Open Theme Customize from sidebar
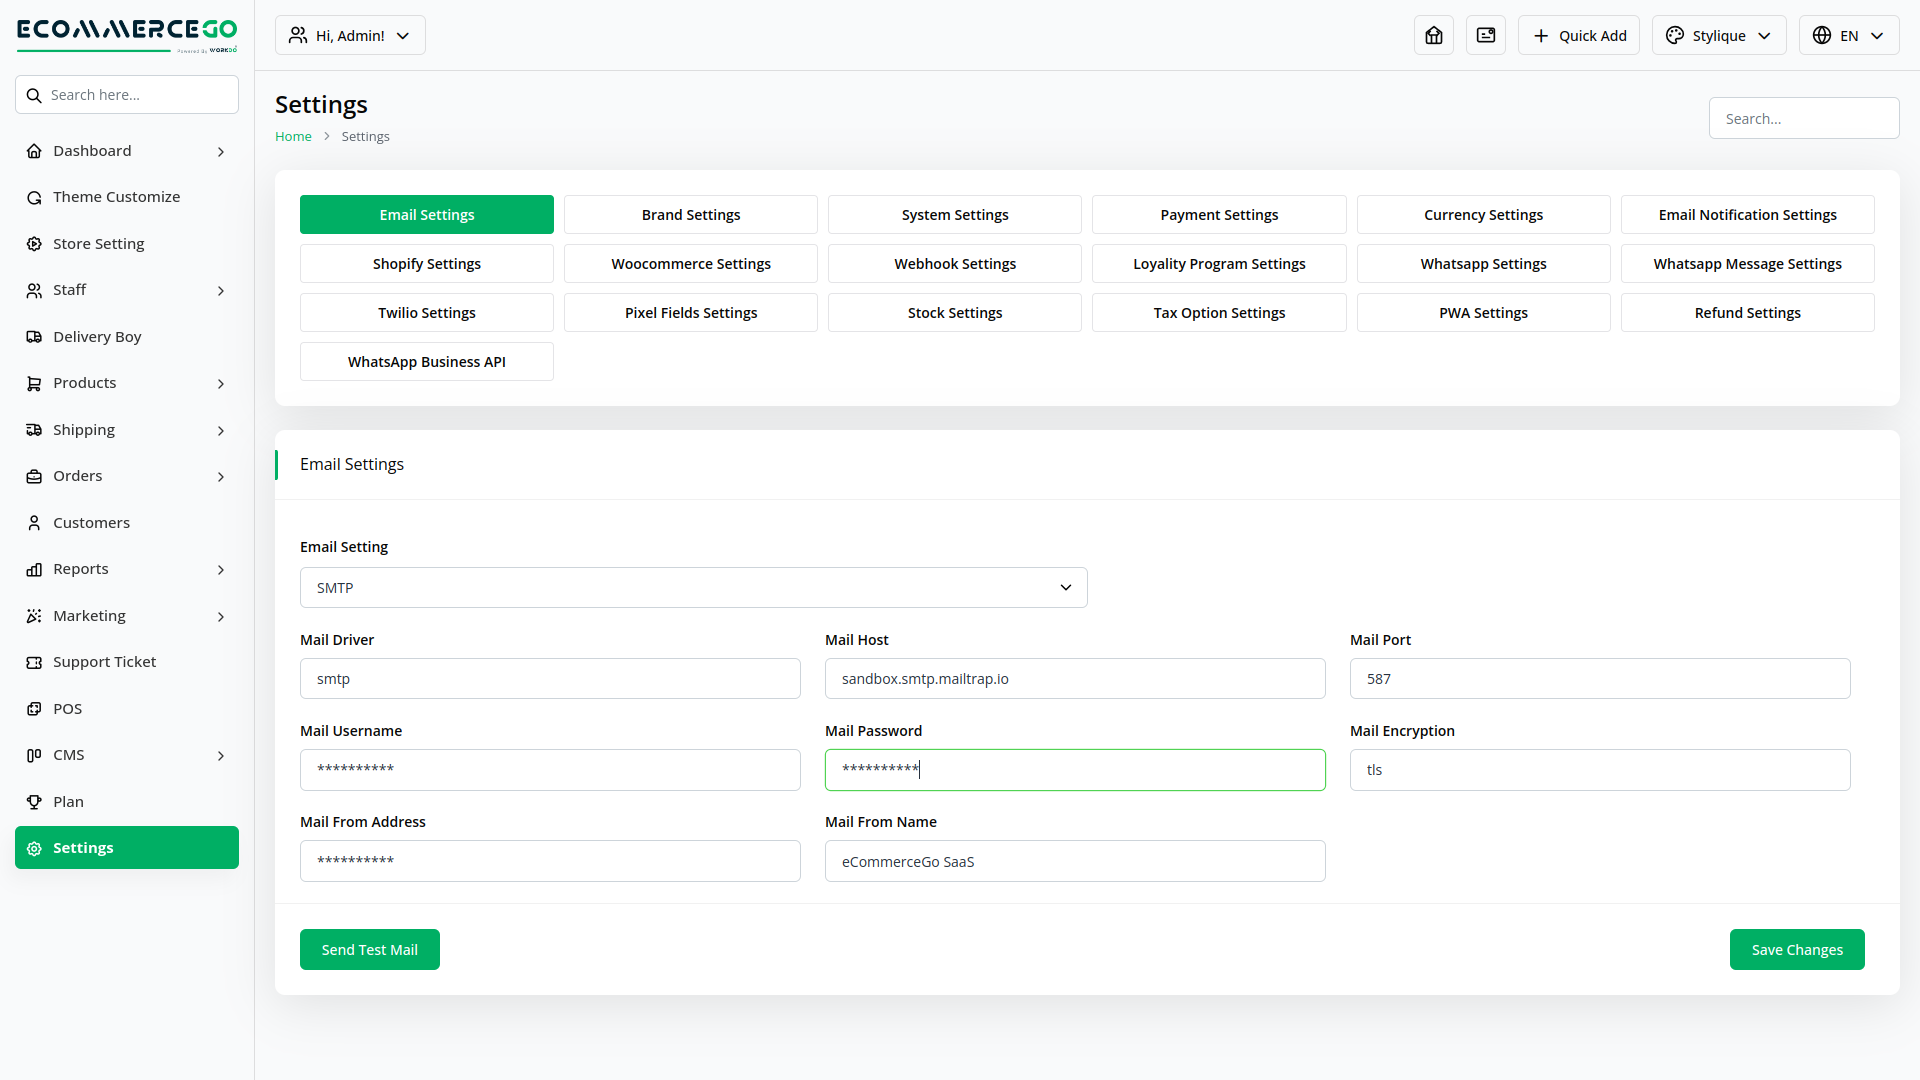1920x1080 pixels. (x=116, y=197)
